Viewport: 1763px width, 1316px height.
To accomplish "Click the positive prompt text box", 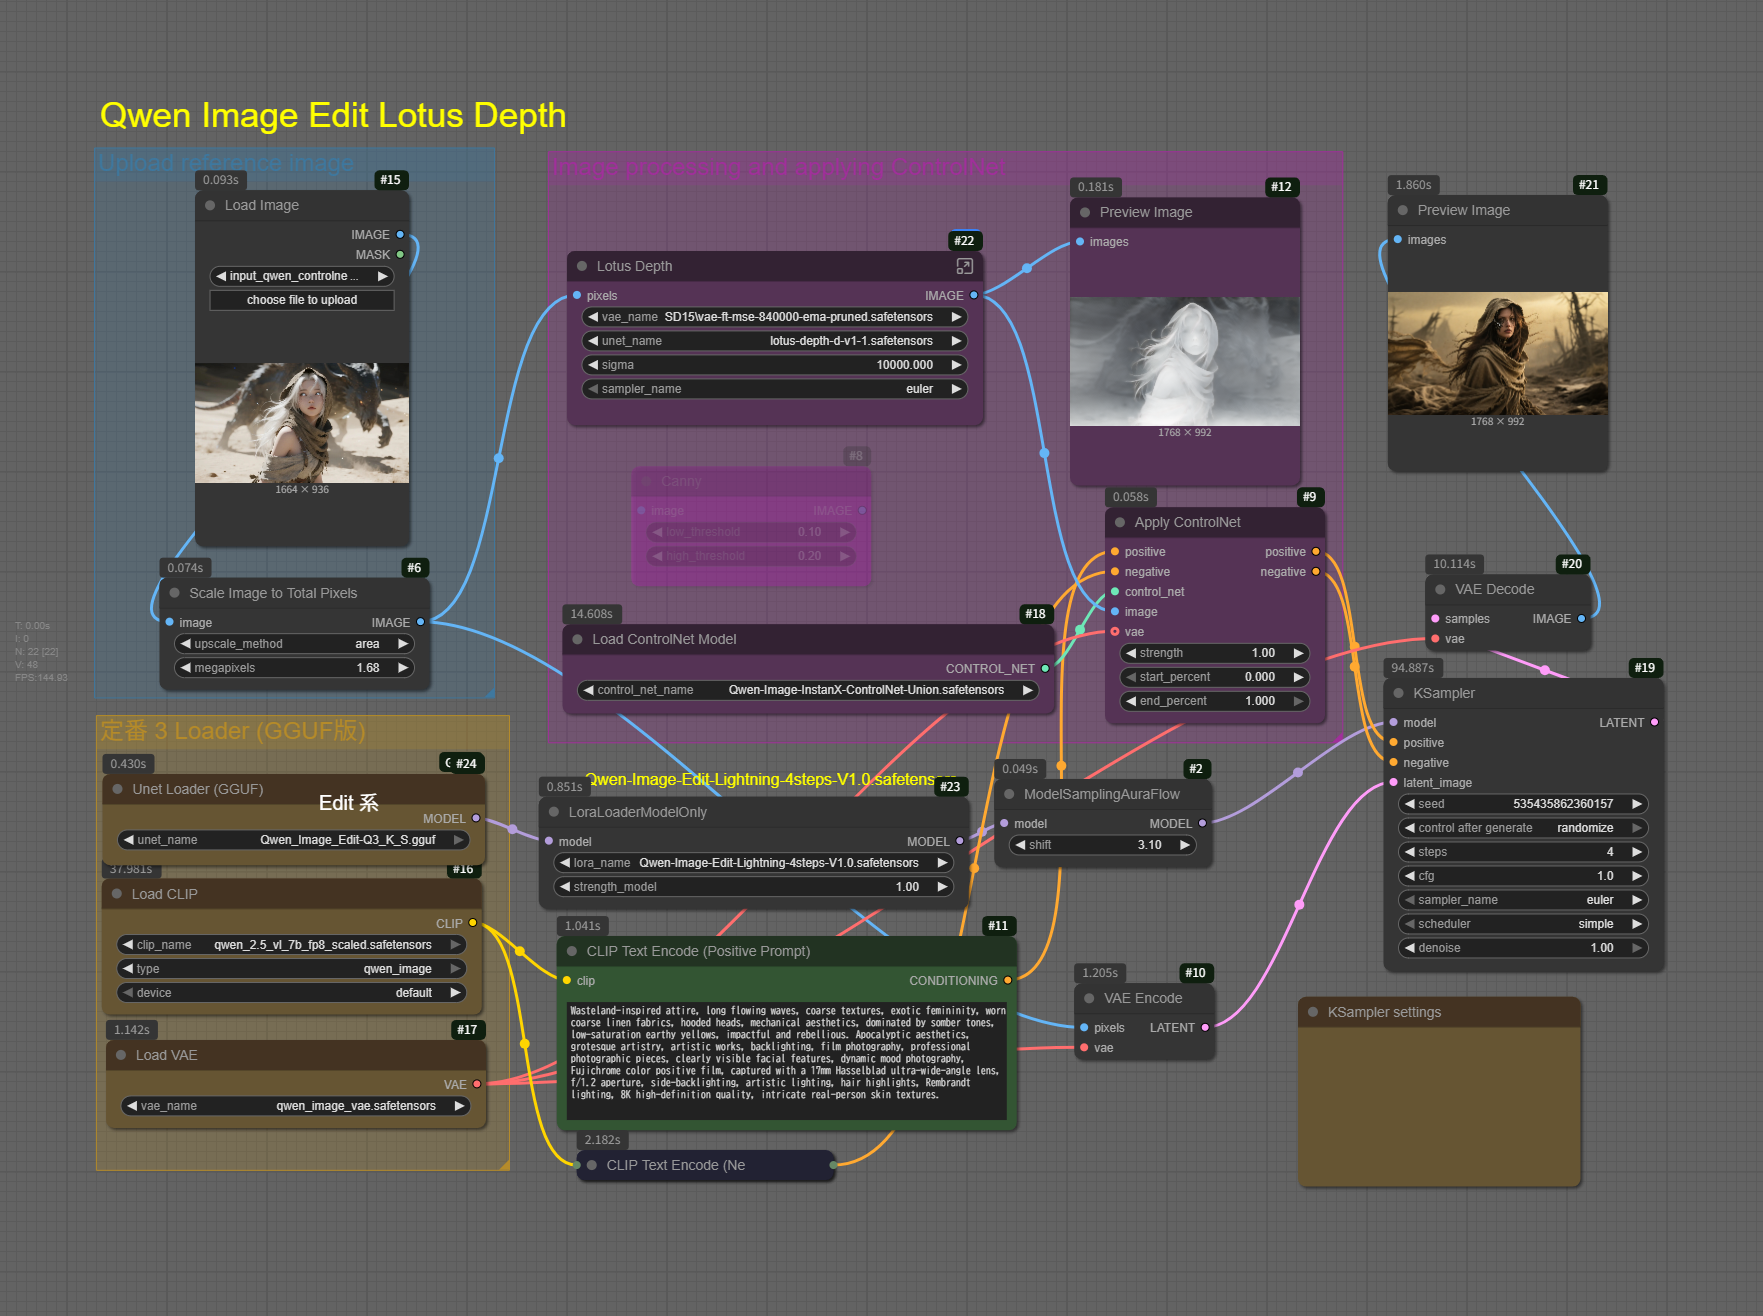I will pos(786,1060).
